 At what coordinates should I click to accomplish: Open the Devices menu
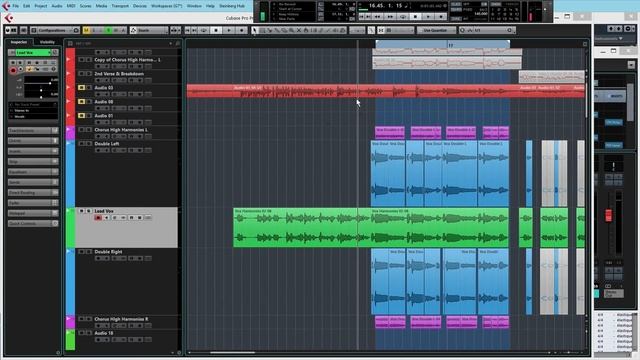coord(140,6)
